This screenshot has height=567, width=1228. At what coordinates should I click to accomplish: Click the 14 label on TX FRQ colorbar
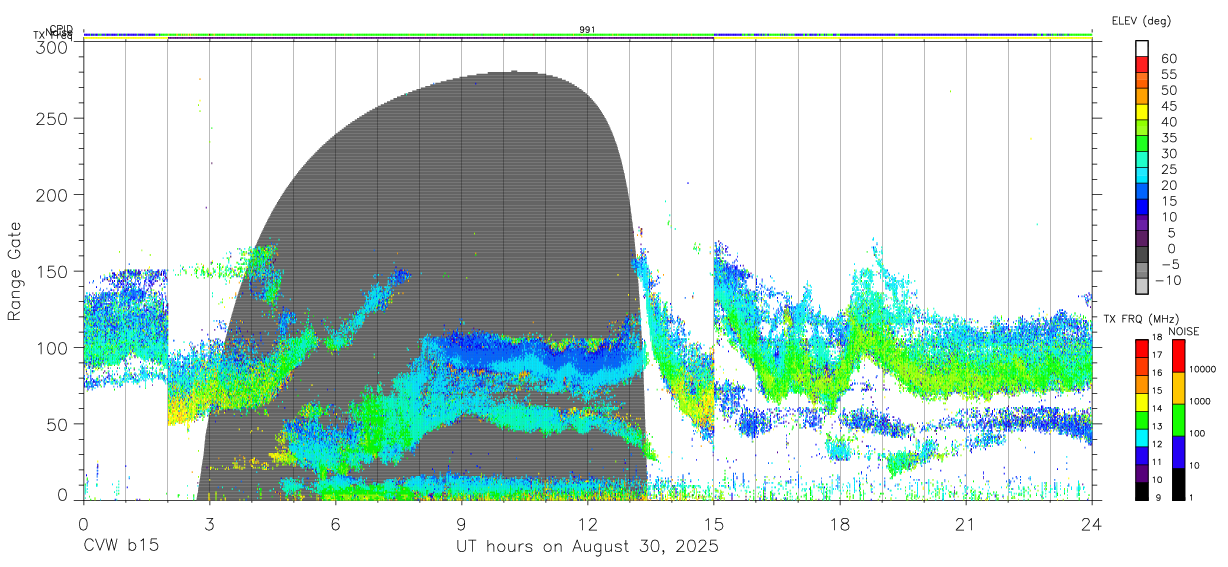tap(1158, 408)
